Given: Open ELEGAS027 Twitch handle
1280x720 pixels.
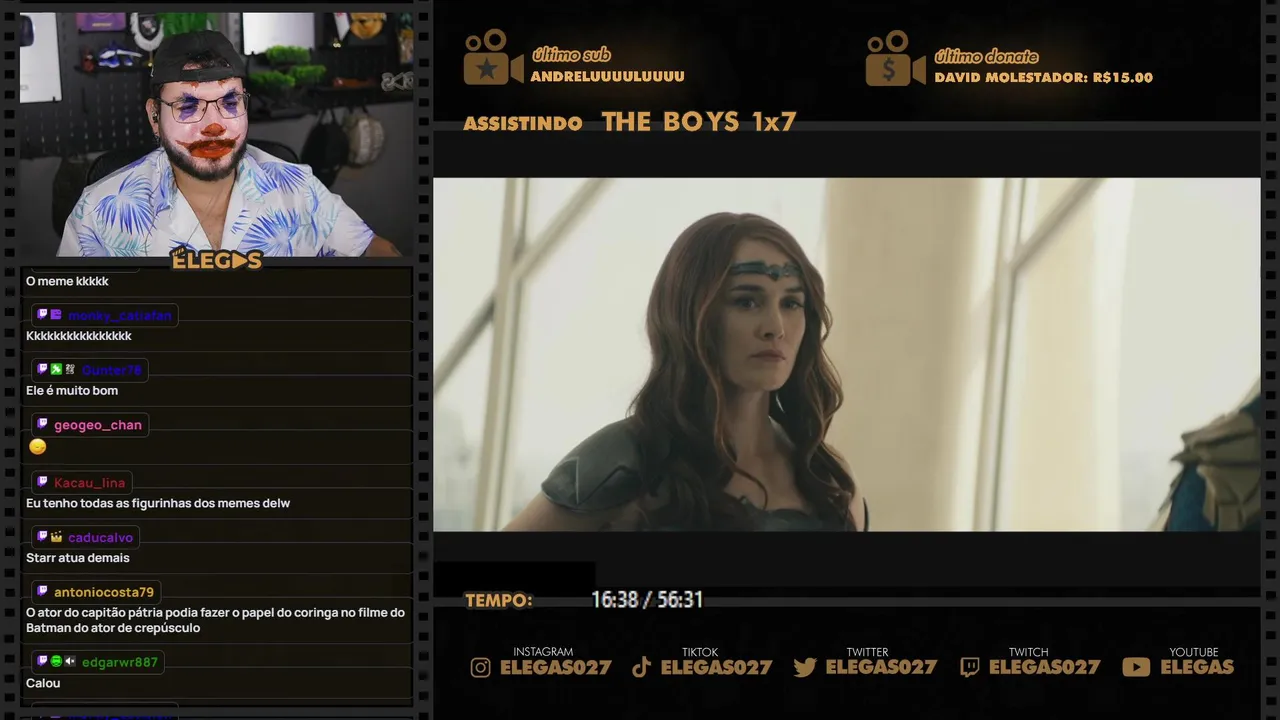Looking at the screenshot, I should pyautogui.click(x=1045, y=667).
